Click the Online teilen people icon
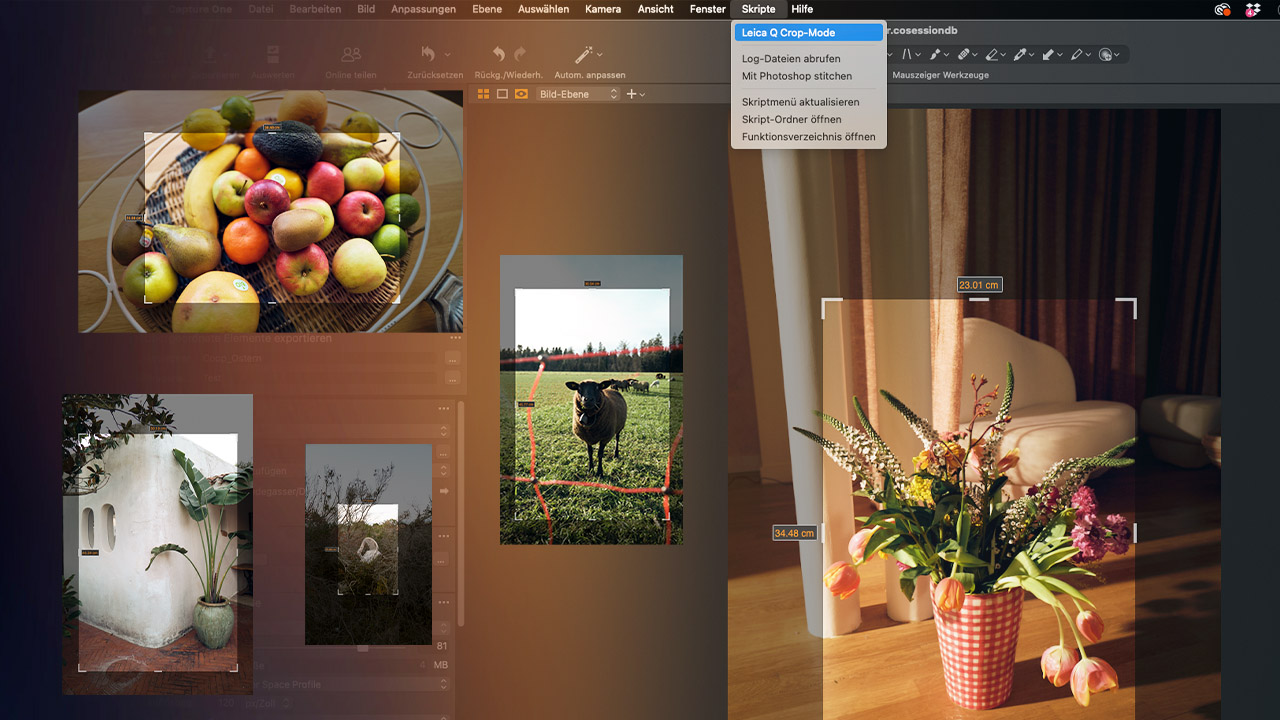Image resolution: width=1280 pixels, height=720 pixels. (351, 55)
